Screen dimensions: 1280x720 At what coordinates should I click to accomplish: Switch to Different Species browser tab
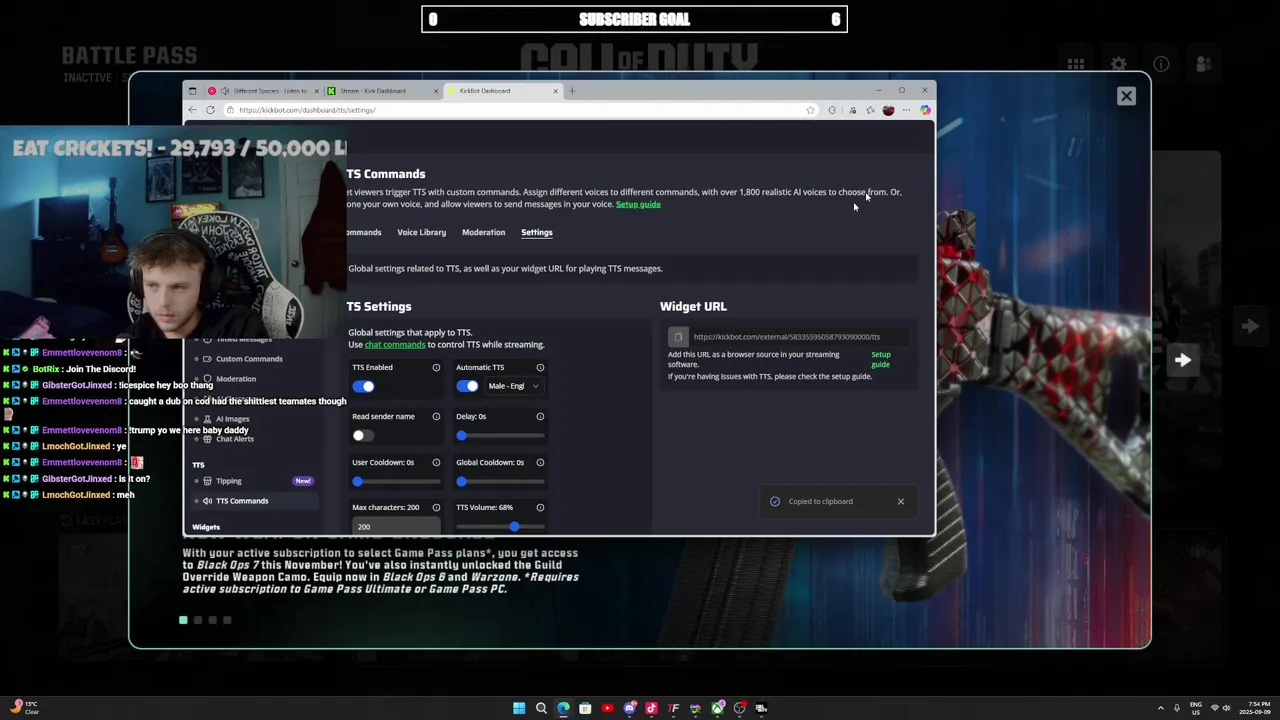[x=264, y=91]
